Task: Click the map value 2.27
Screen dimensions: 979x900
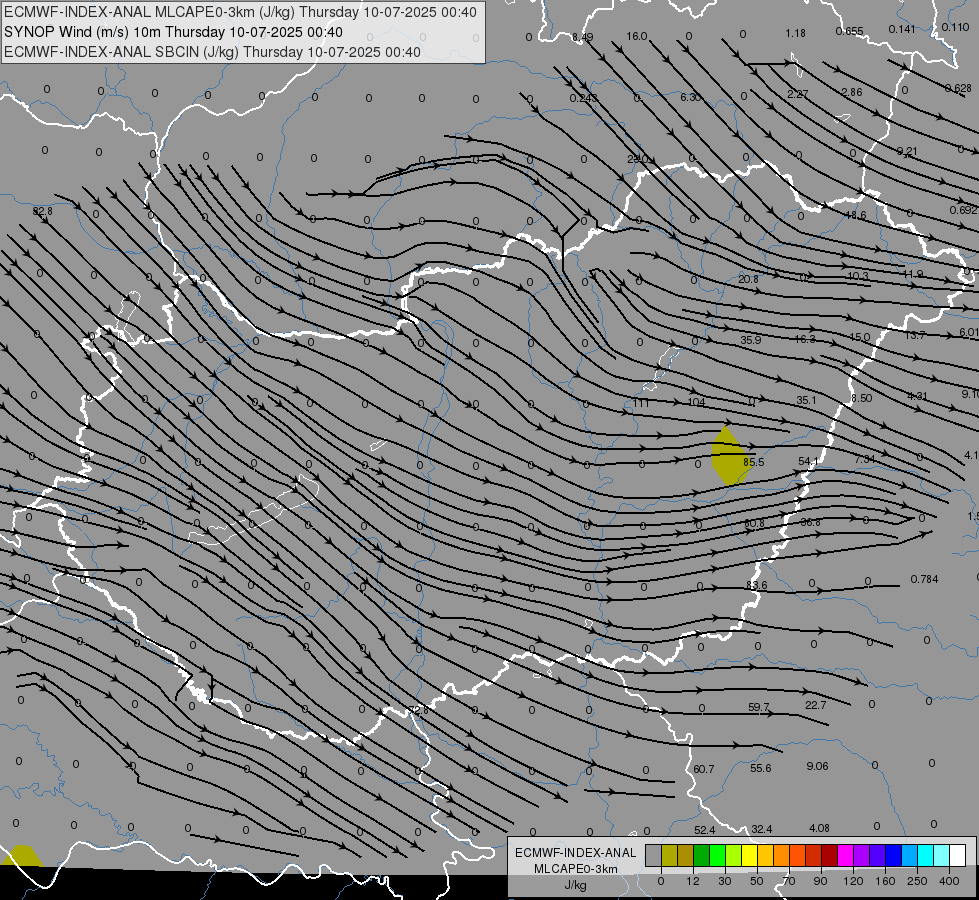Action: [797, 94]
